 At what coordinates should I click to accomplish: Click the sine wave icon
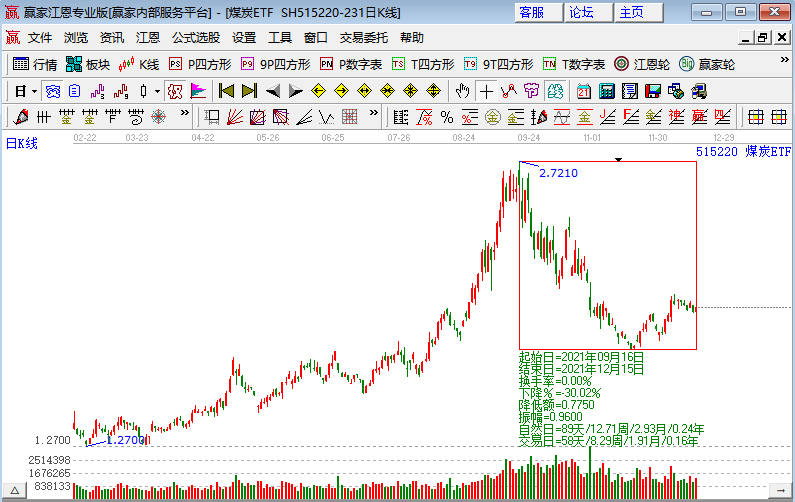click(562, 118)
